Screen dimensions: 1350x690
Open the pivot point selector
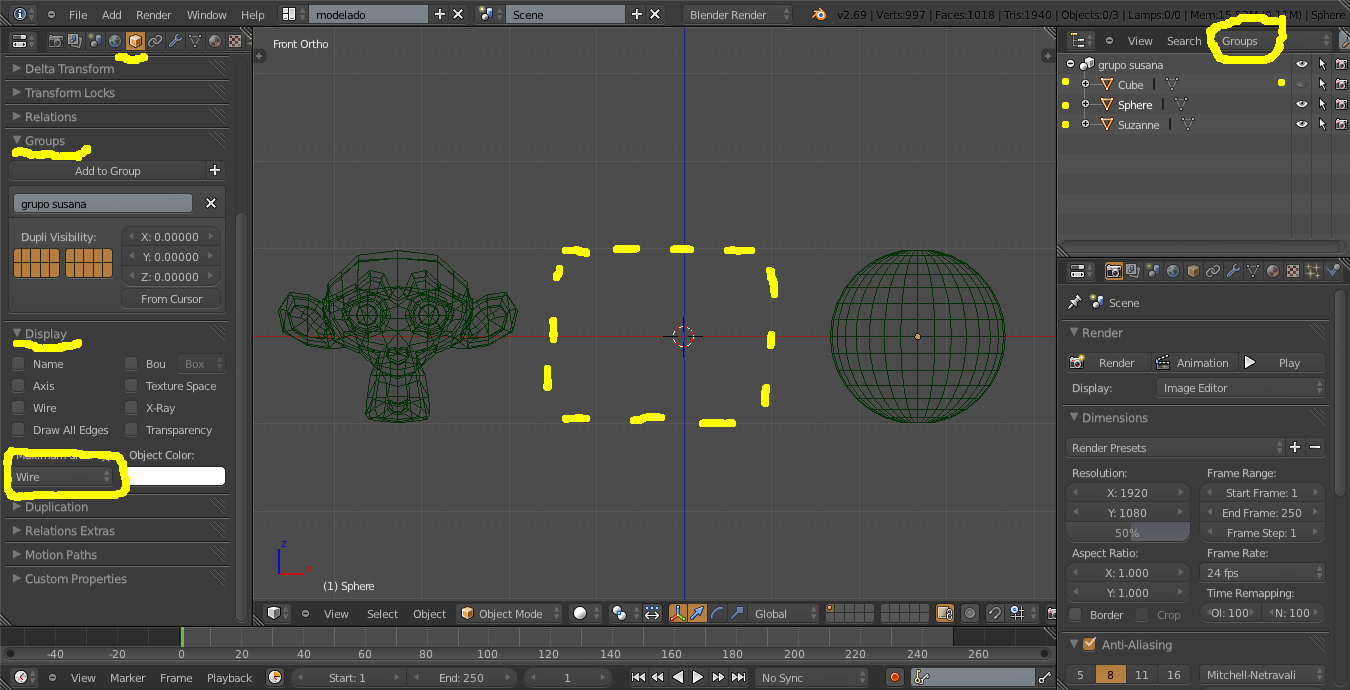[624, 613]
